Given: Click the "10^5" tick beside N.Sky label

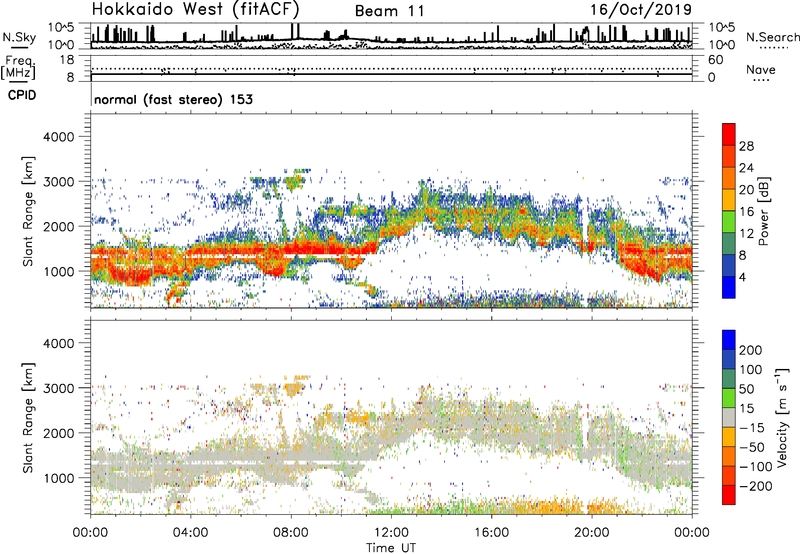Looking at the screenshot, I should tap(61, 27).
